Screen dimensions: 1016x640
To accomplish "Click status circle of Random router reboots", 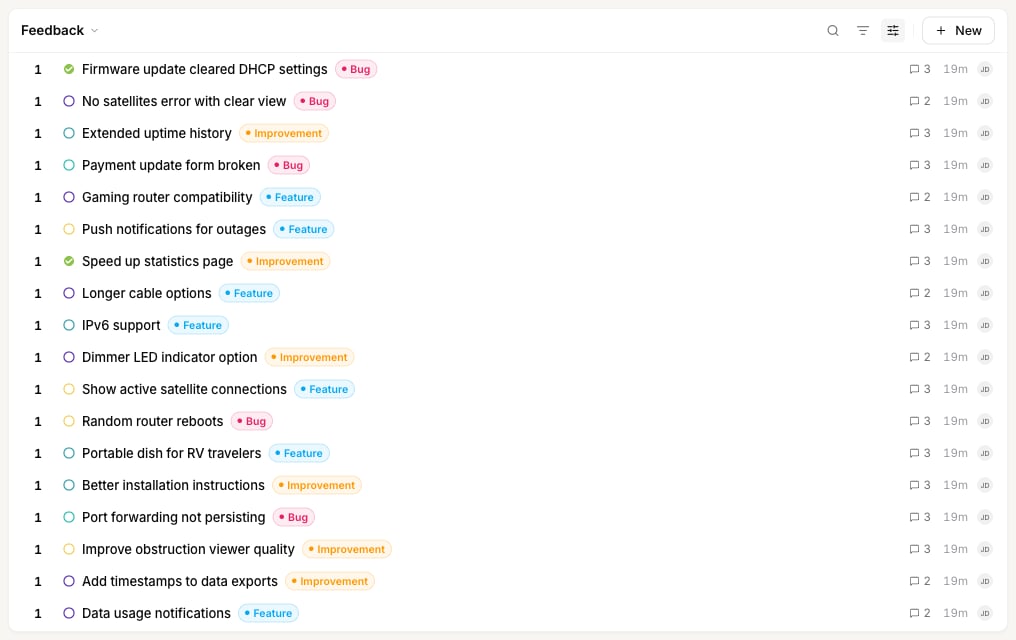I will 69,421.
